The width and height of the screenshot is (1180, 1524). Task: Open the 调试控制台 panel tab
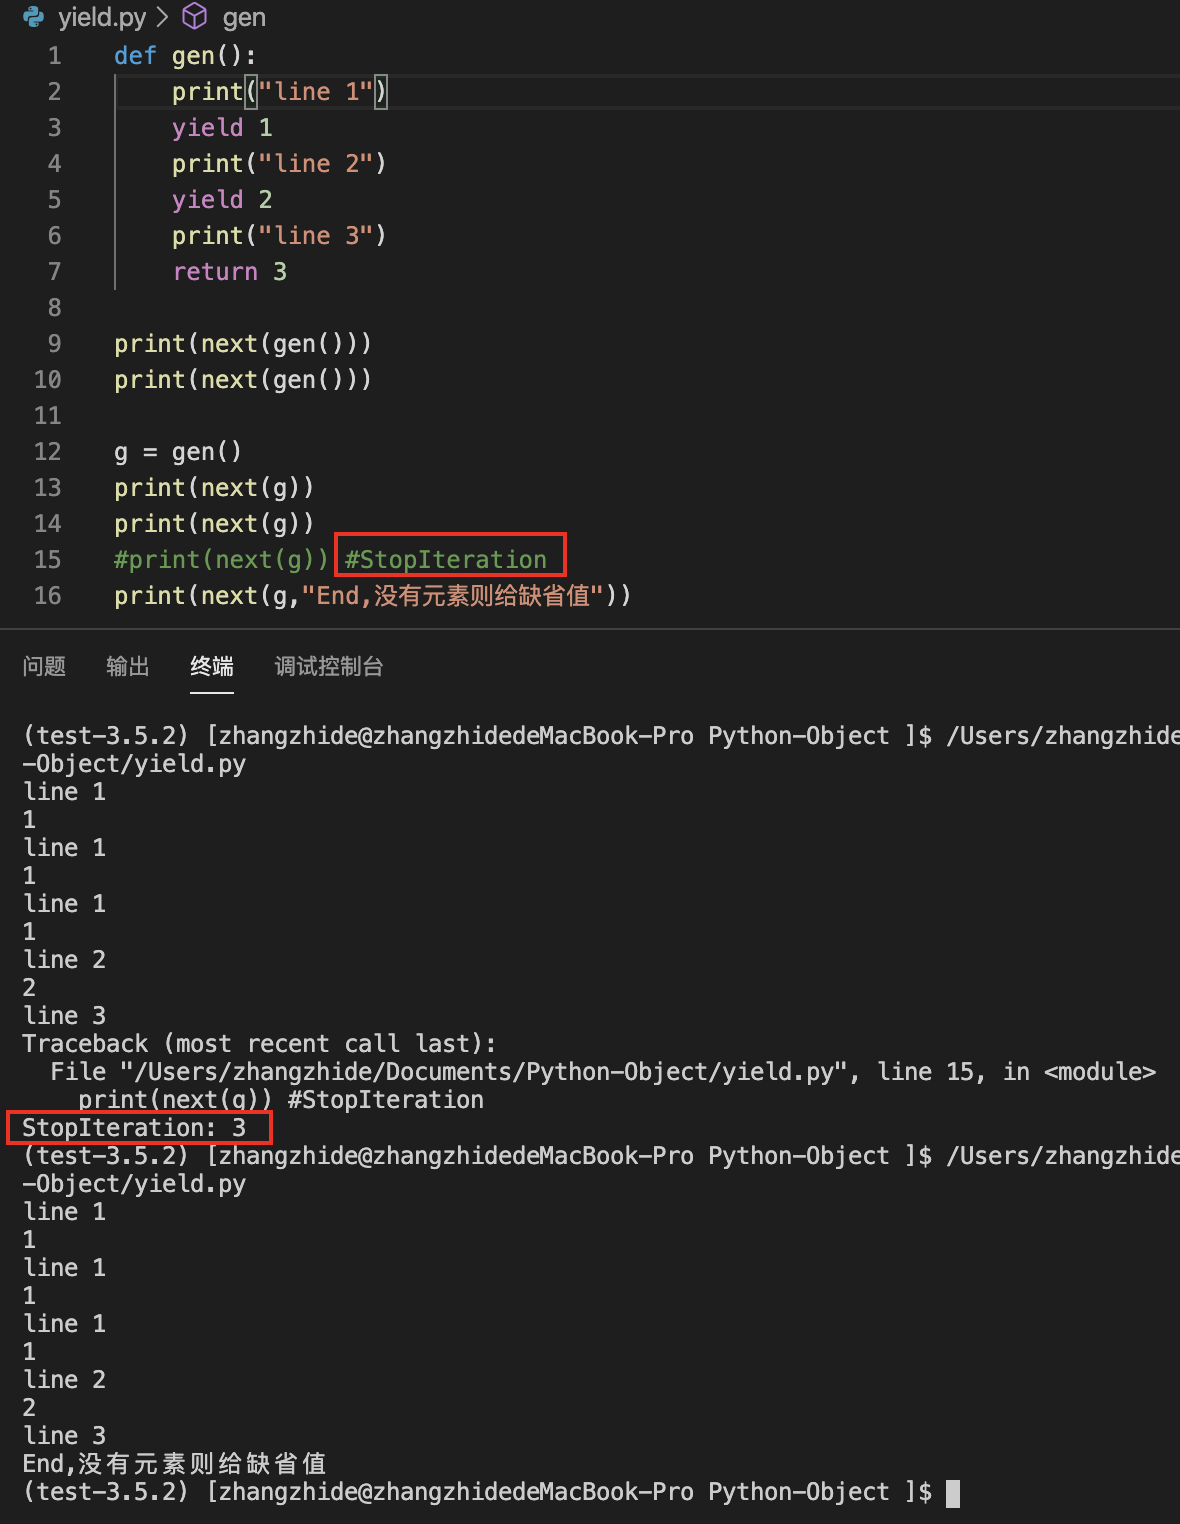coord(329,666)
